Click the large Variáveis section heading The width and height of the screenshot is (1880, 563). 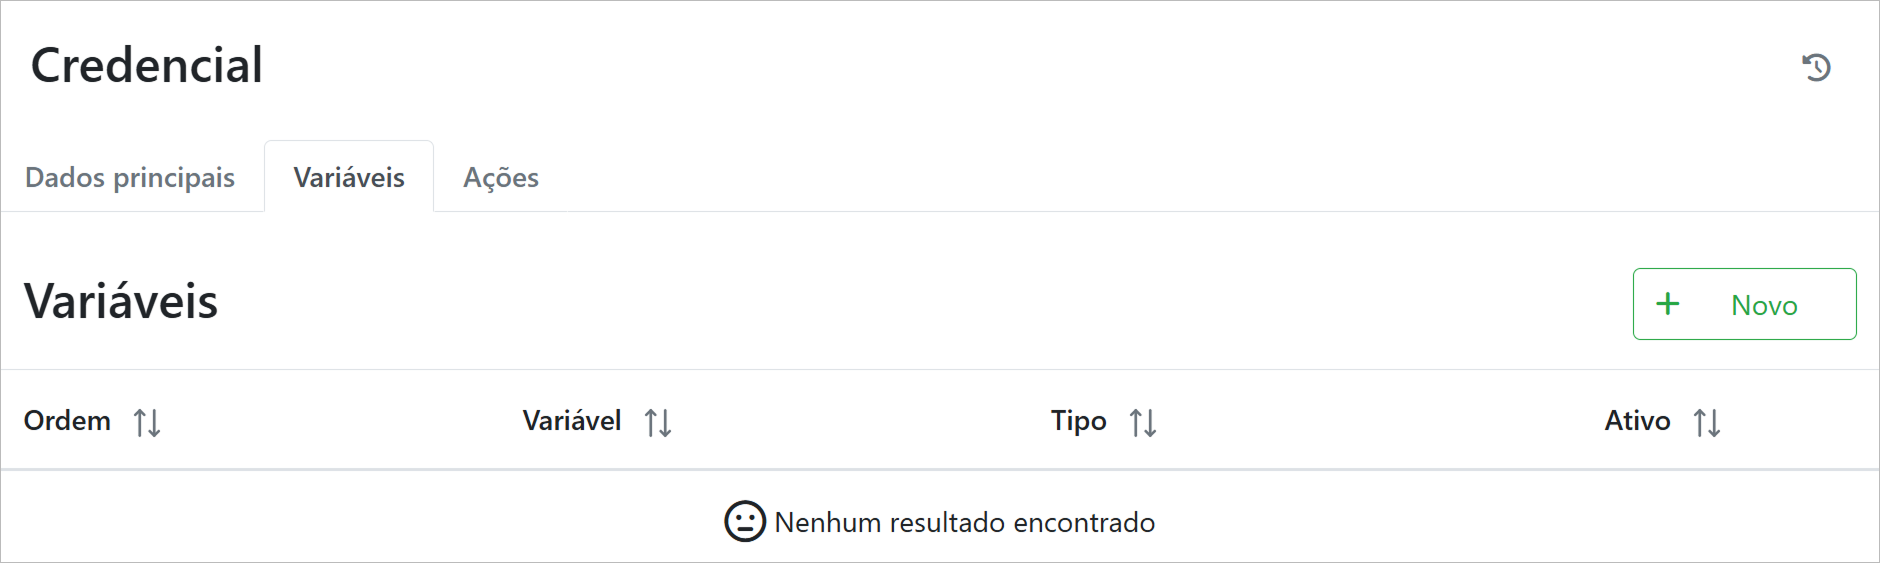click(121, 302)
